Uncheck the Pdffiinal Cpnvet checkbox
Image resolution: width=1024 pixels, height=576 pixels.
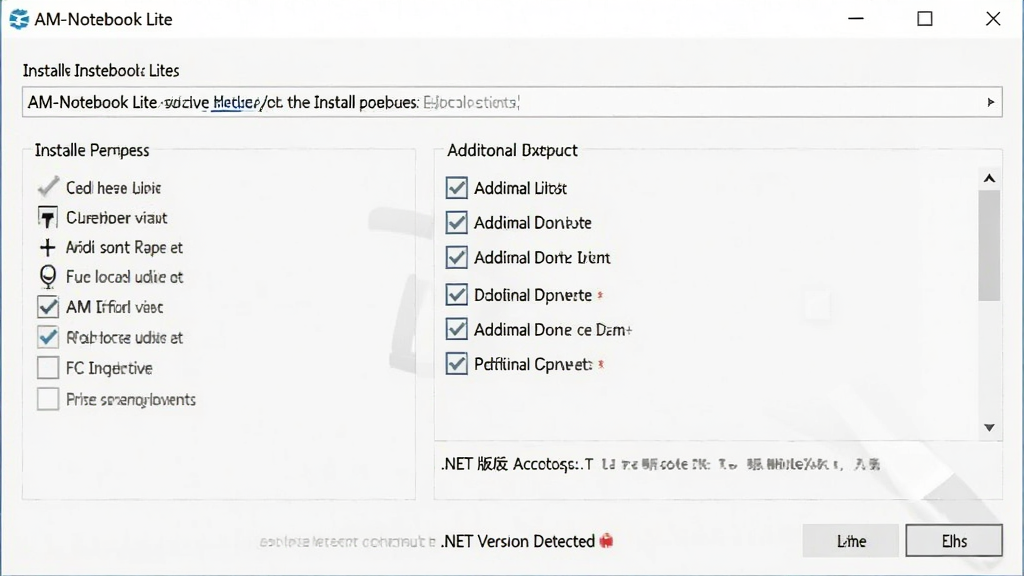456,363
